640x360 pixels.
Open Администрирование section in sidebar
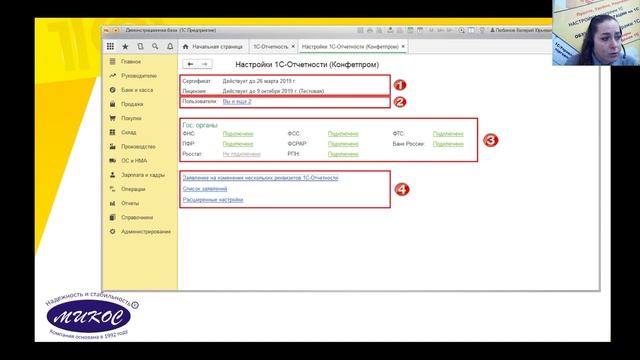point(146,231)
